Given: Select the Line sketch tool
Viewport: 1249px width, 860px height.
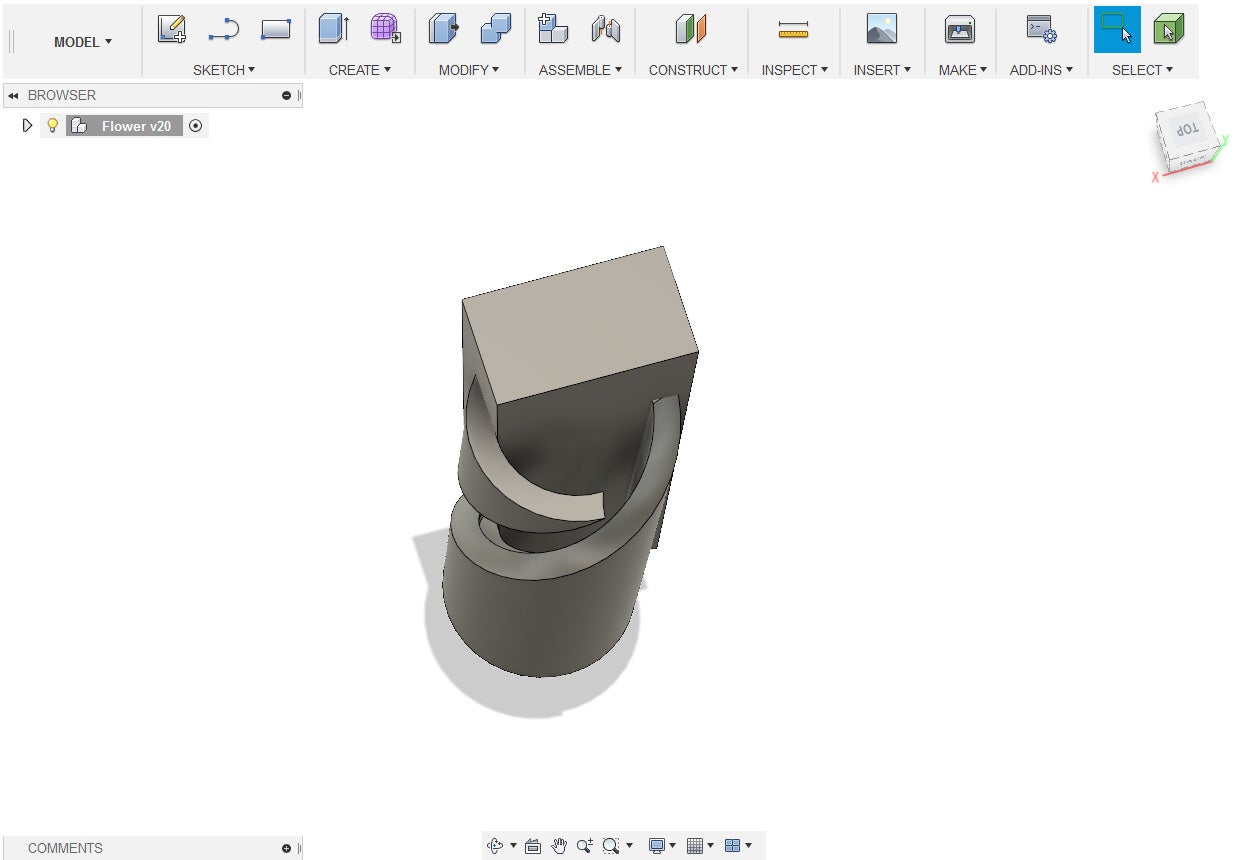Looking at the screenshot, I should pos(223,30).
